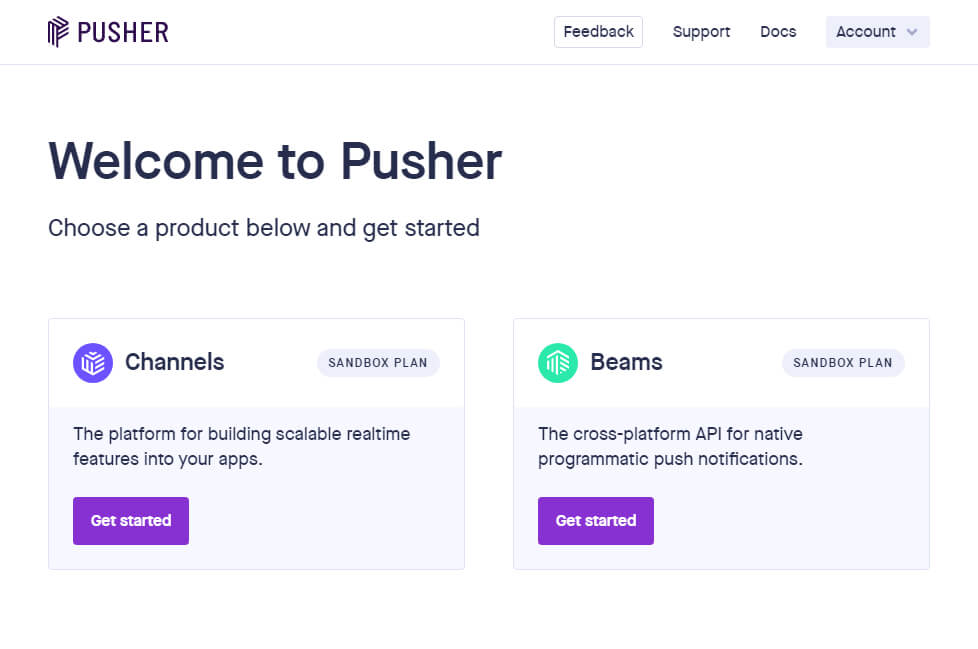978x649 pixels.
Task: Click the Channels realtime features description
Action: 241,447
